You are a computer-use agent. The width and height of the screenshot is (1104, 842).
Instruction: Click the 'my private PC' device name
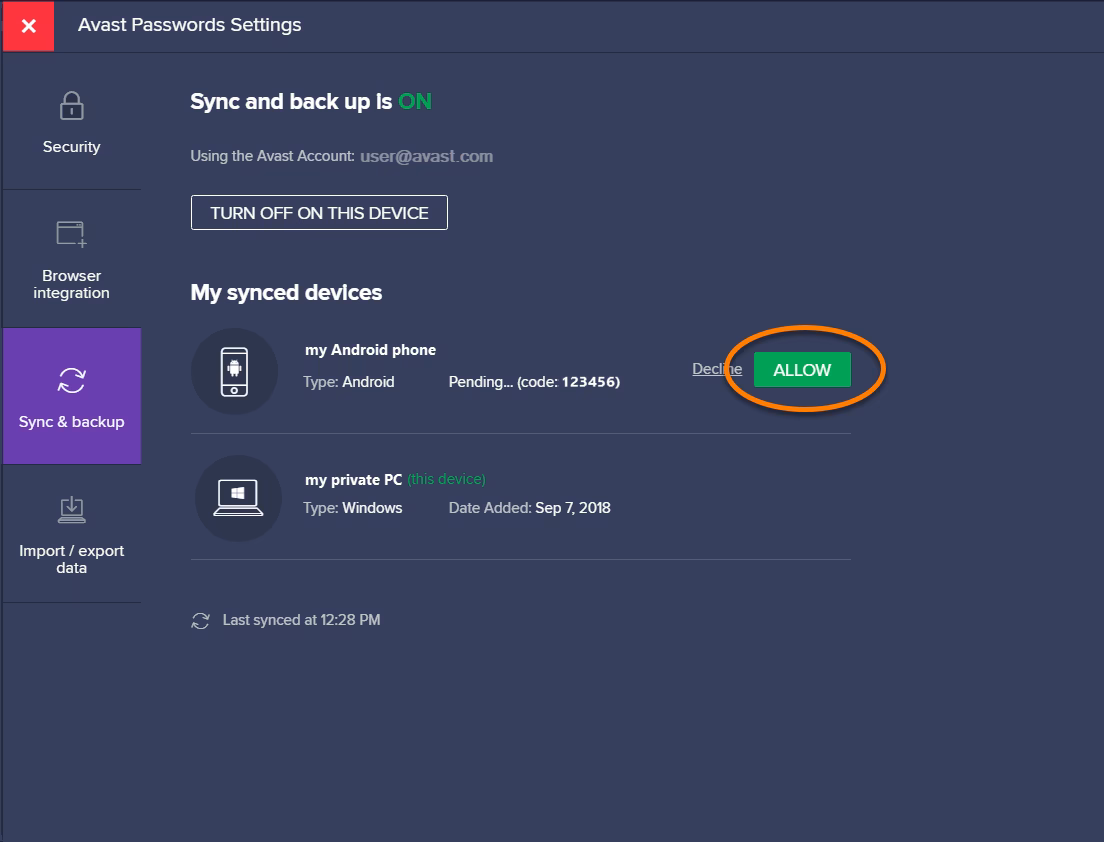click(353, 480)
